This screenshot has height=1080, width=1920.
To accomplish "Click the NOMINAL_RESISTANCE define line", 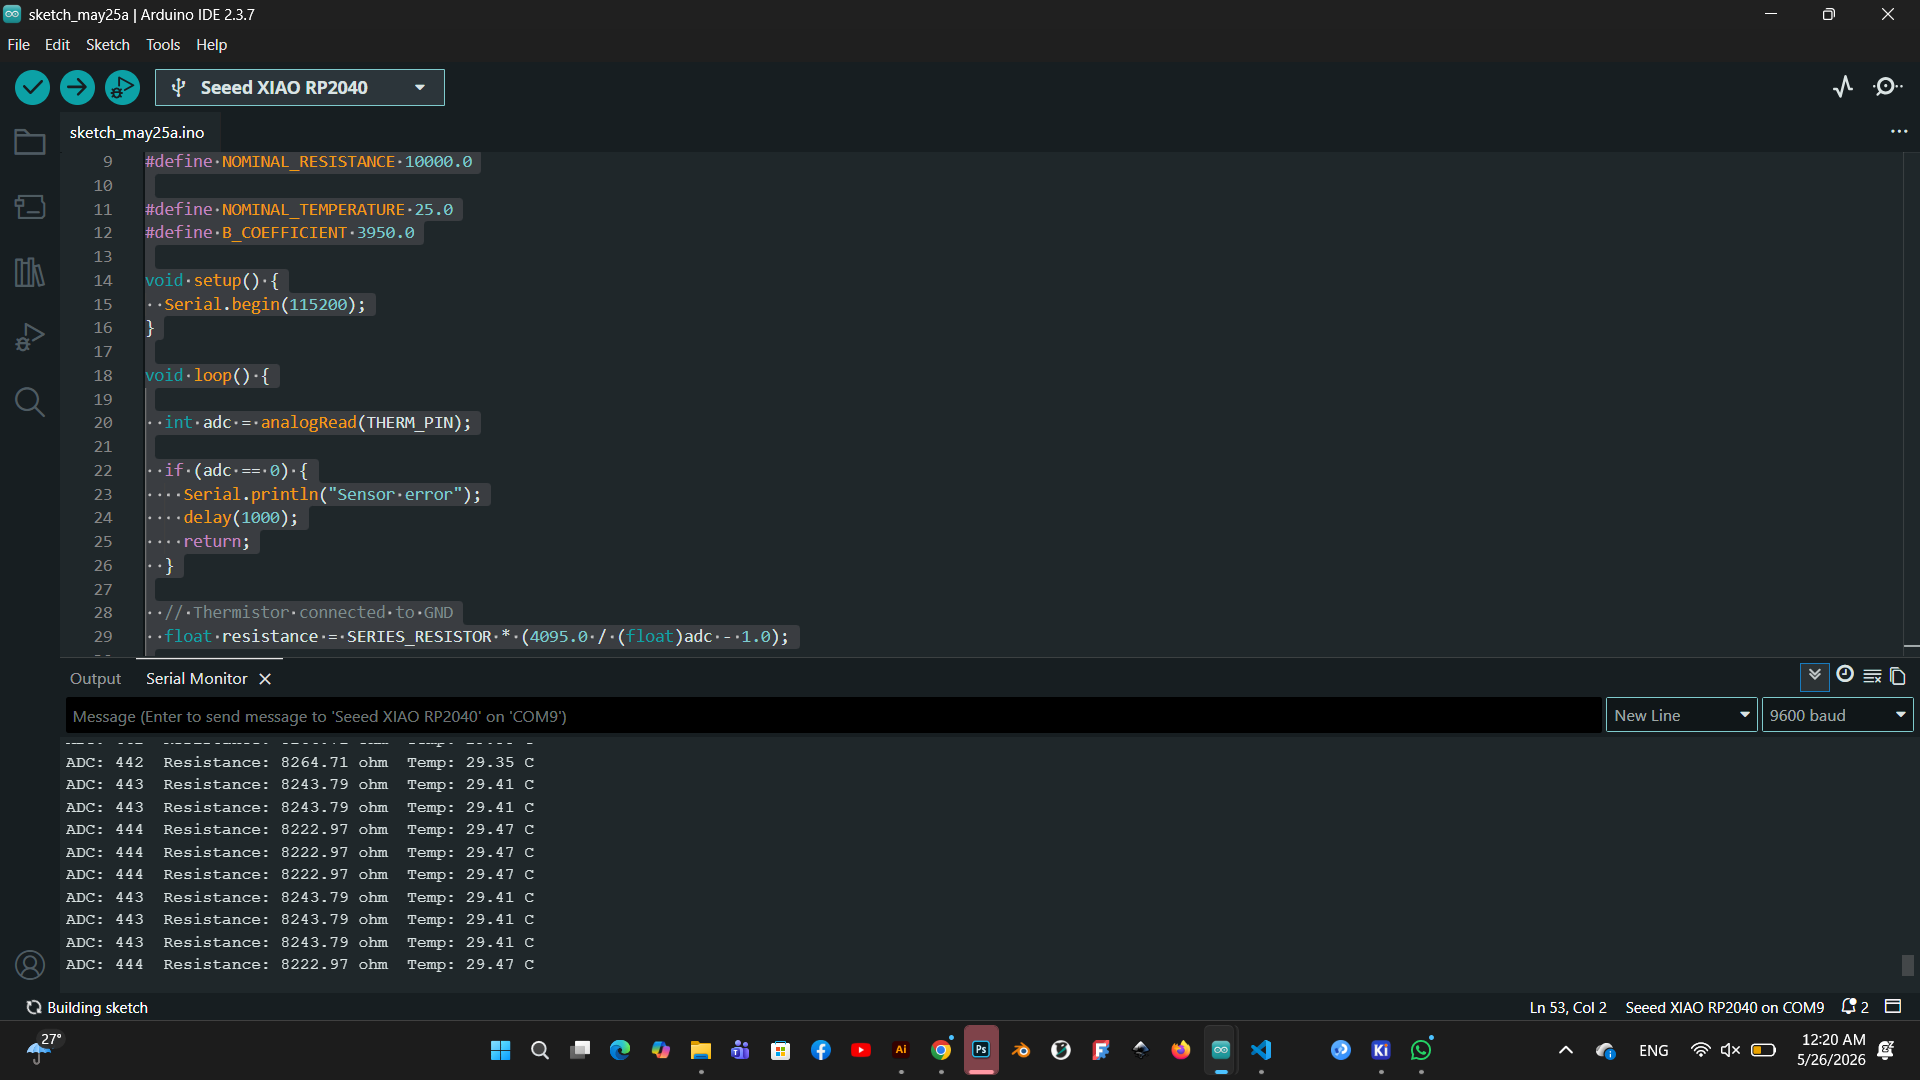I will tap(309, 162).
